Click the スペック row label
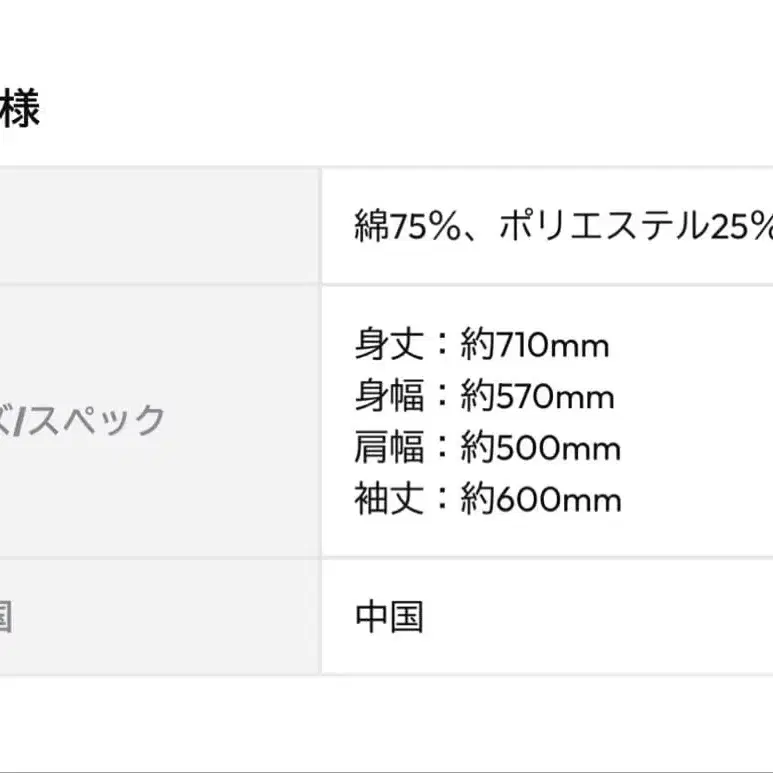 82,420
